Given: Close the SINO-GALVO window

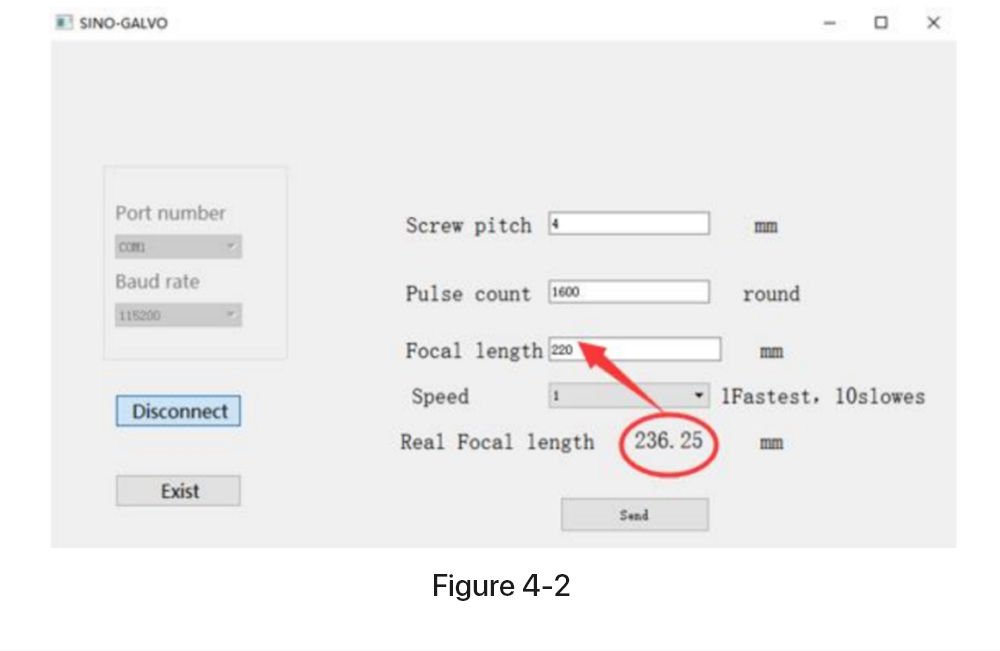Looking at the screenshot, I should pyautogui.click(x=933, y=23).
